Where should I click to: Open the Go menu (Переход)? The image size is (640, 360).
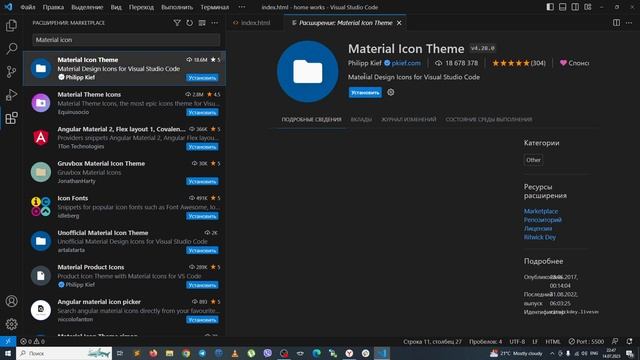(141, 7)
